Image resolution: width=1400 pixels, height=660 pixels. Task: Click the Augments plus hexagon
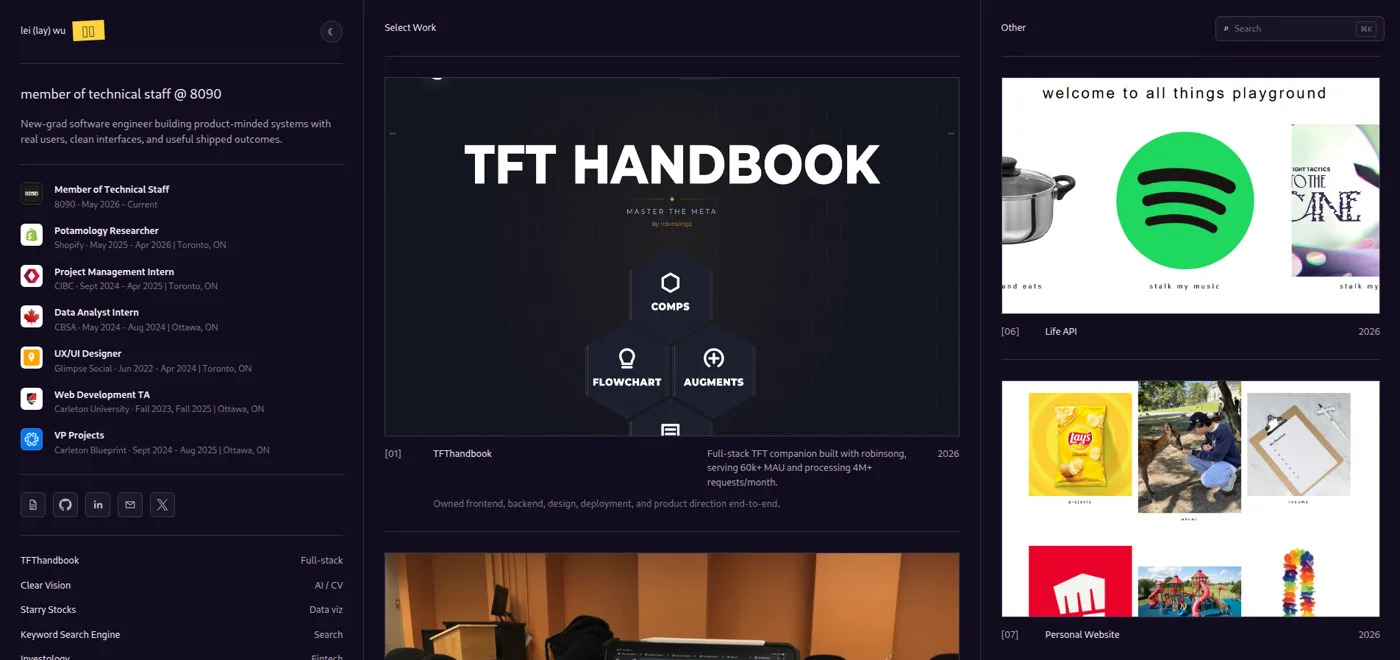coord(713,368)
